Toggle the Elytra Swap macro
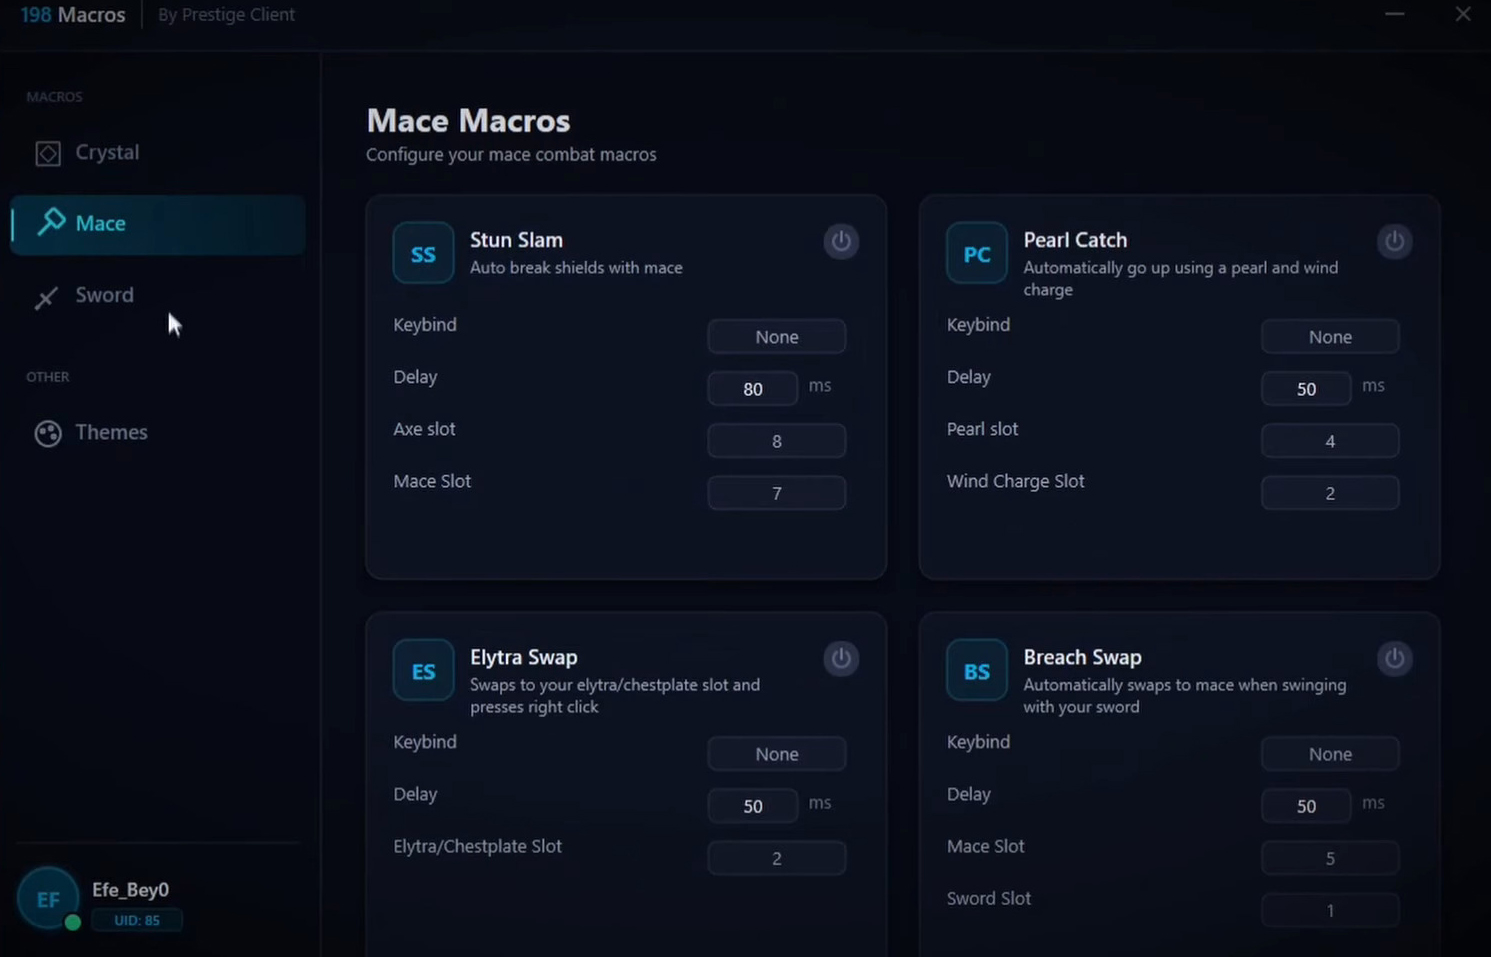The height and width of the screenshot is (957, 1491). coord(840,658)
